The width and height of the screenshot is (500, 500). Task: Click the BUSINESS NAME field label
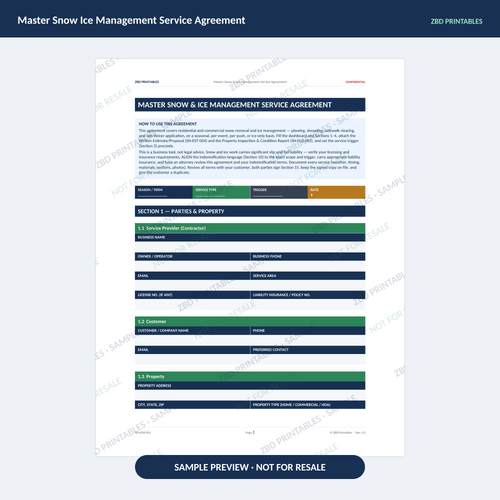pyautogui.click(x=151, y=237)
